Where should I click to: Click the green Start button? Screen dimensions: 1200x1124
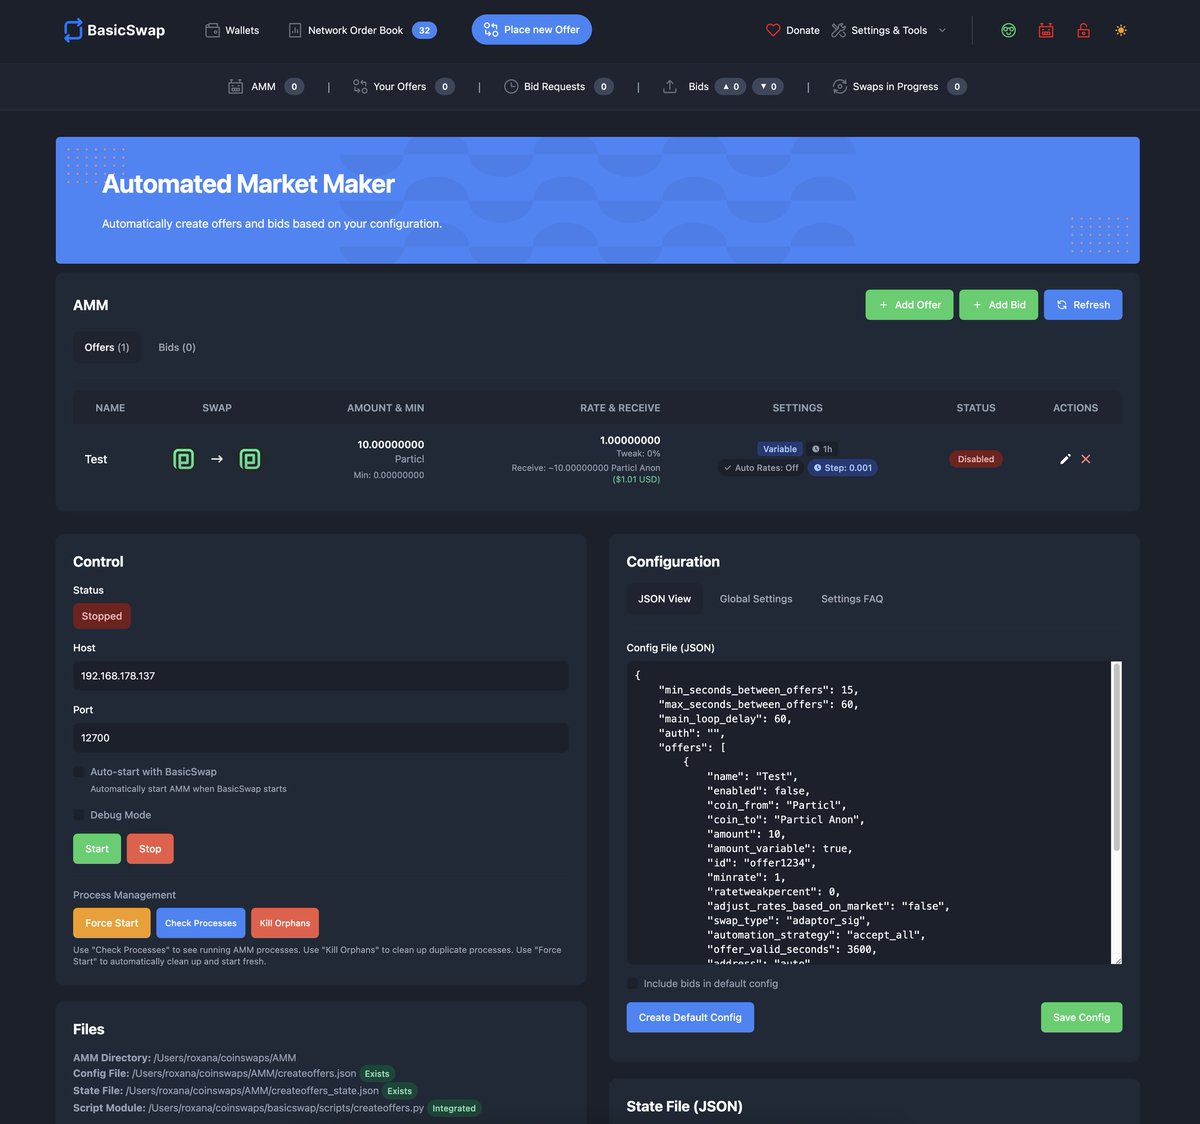click(97, 849)
